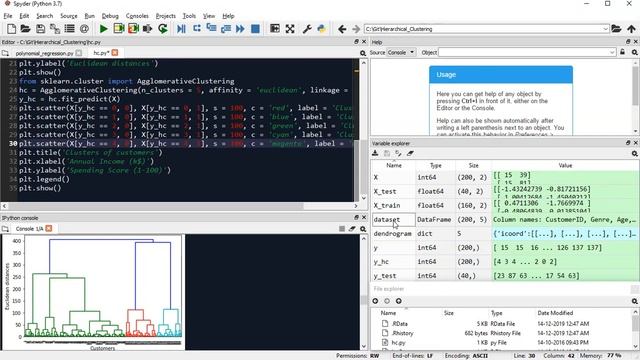The height and width of the screenshot is (360, 640).
Task: Go to parent directory up arrow
Action: 631,29
